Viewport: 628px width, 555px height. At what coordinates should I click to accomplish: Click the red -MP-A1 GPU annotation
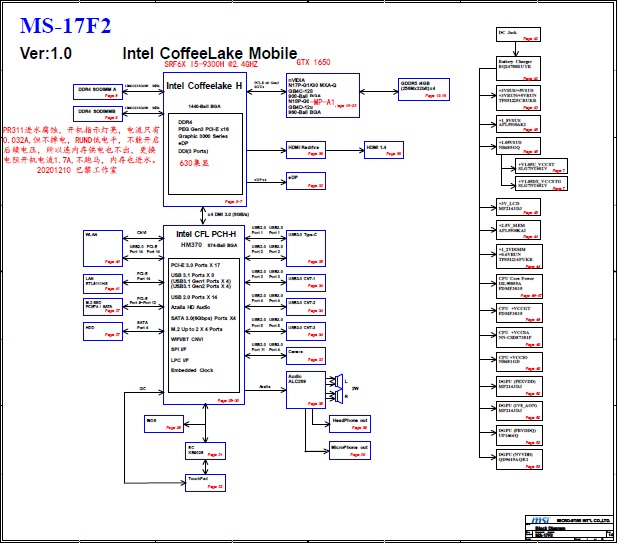[322, 102]
